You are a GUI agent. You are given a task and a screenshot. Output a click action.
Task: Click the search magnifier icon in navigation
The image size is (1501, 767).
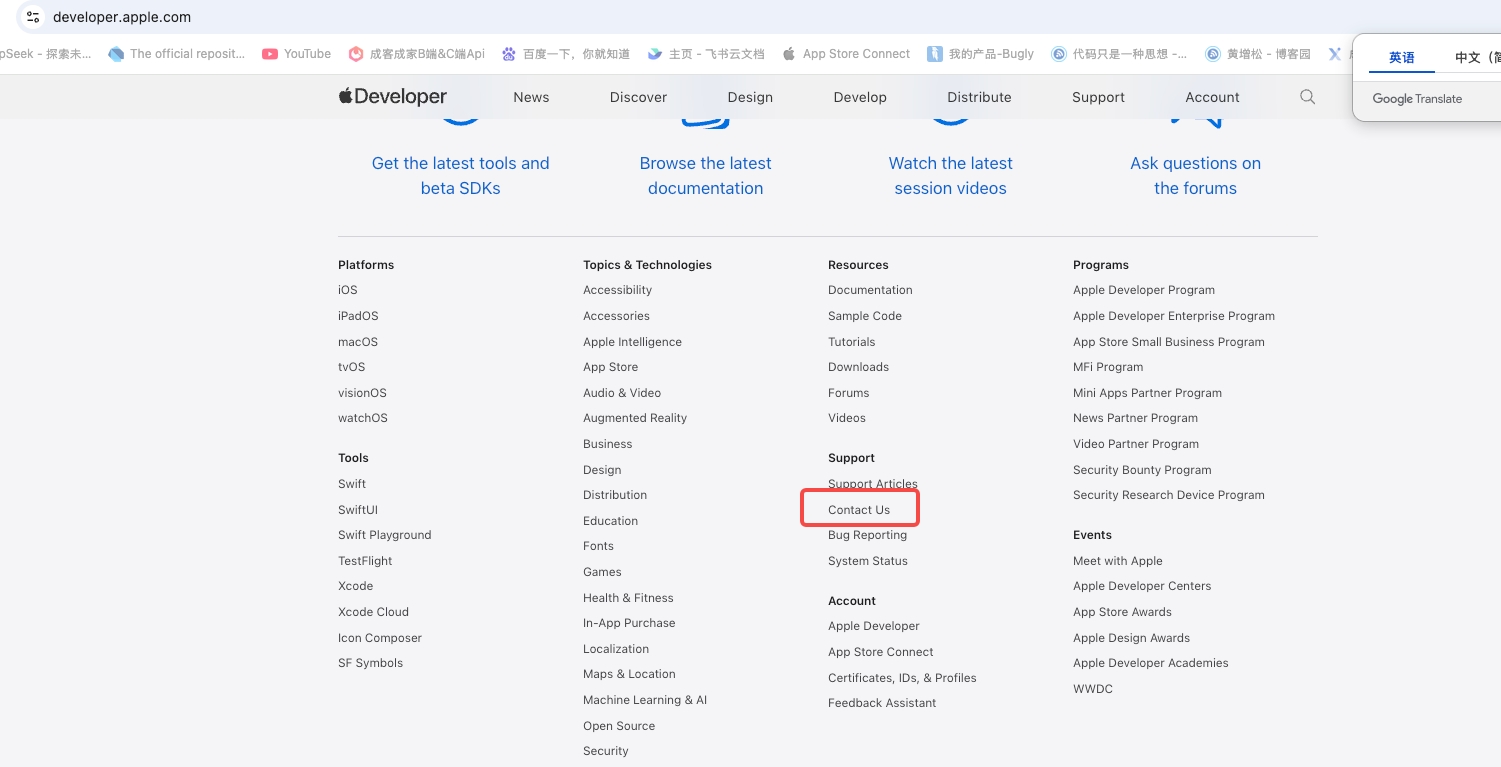1307,97
